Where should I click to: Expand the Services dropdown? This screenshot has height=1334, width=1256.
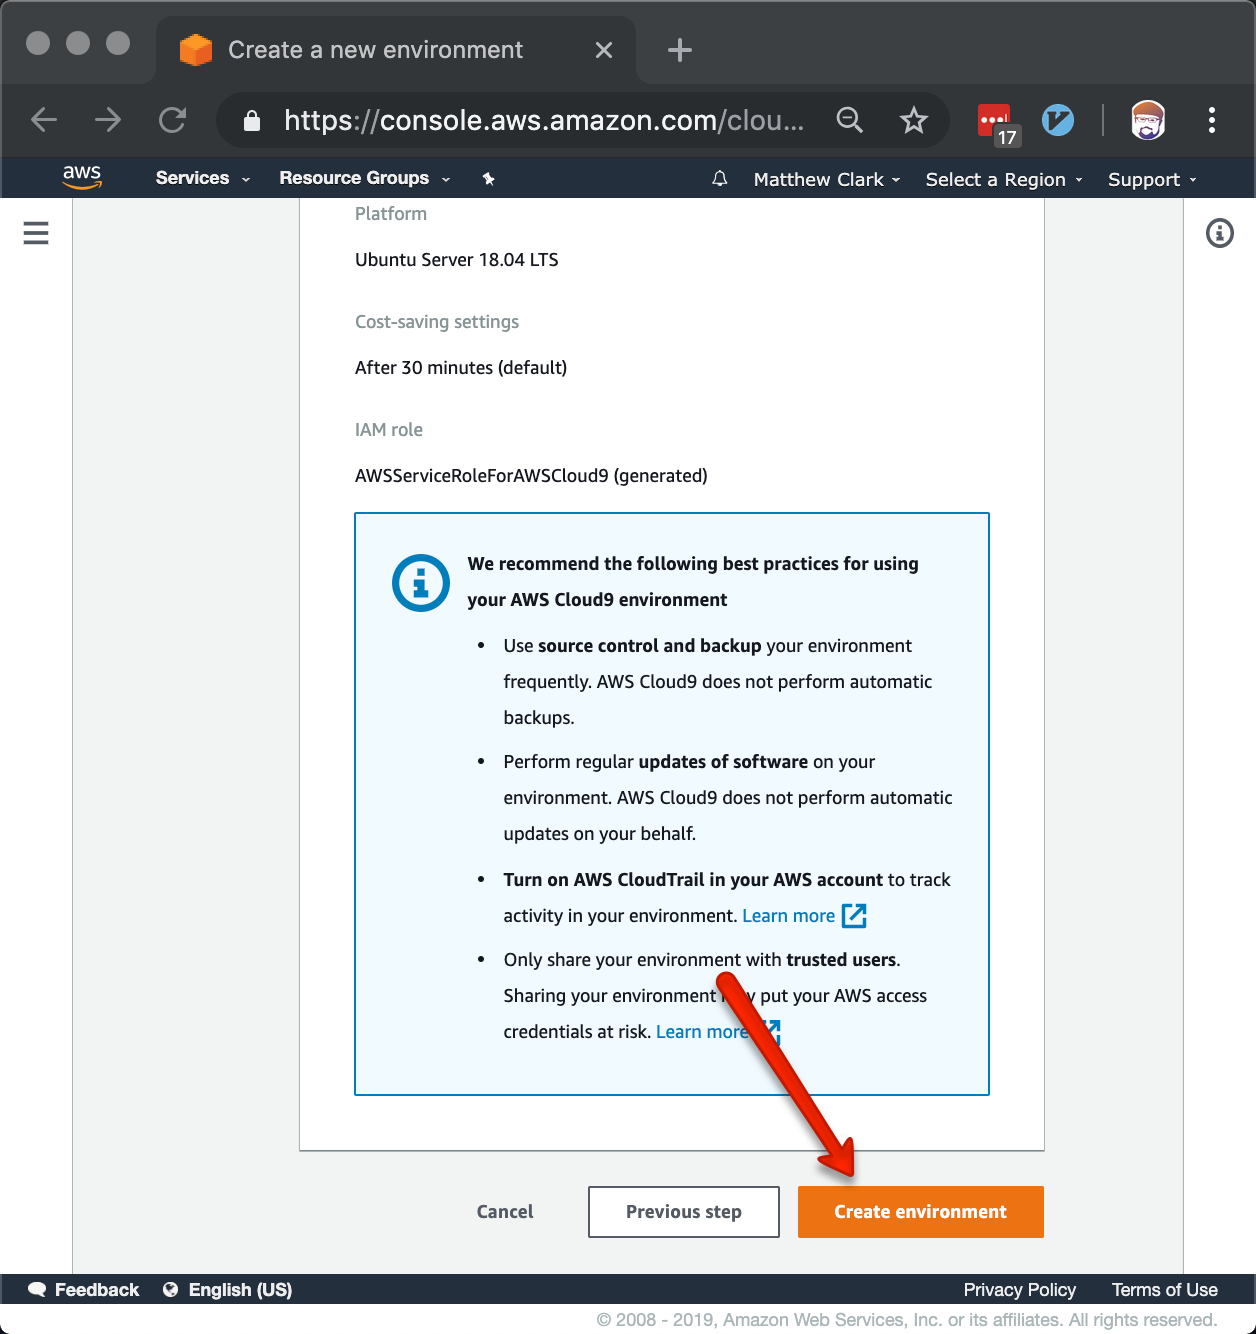203,178
